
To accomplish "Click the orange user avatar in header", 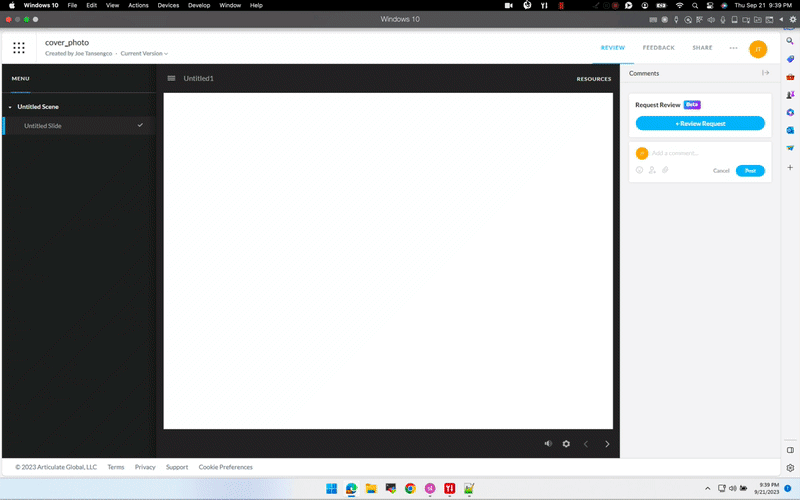I will pos(758,49).
